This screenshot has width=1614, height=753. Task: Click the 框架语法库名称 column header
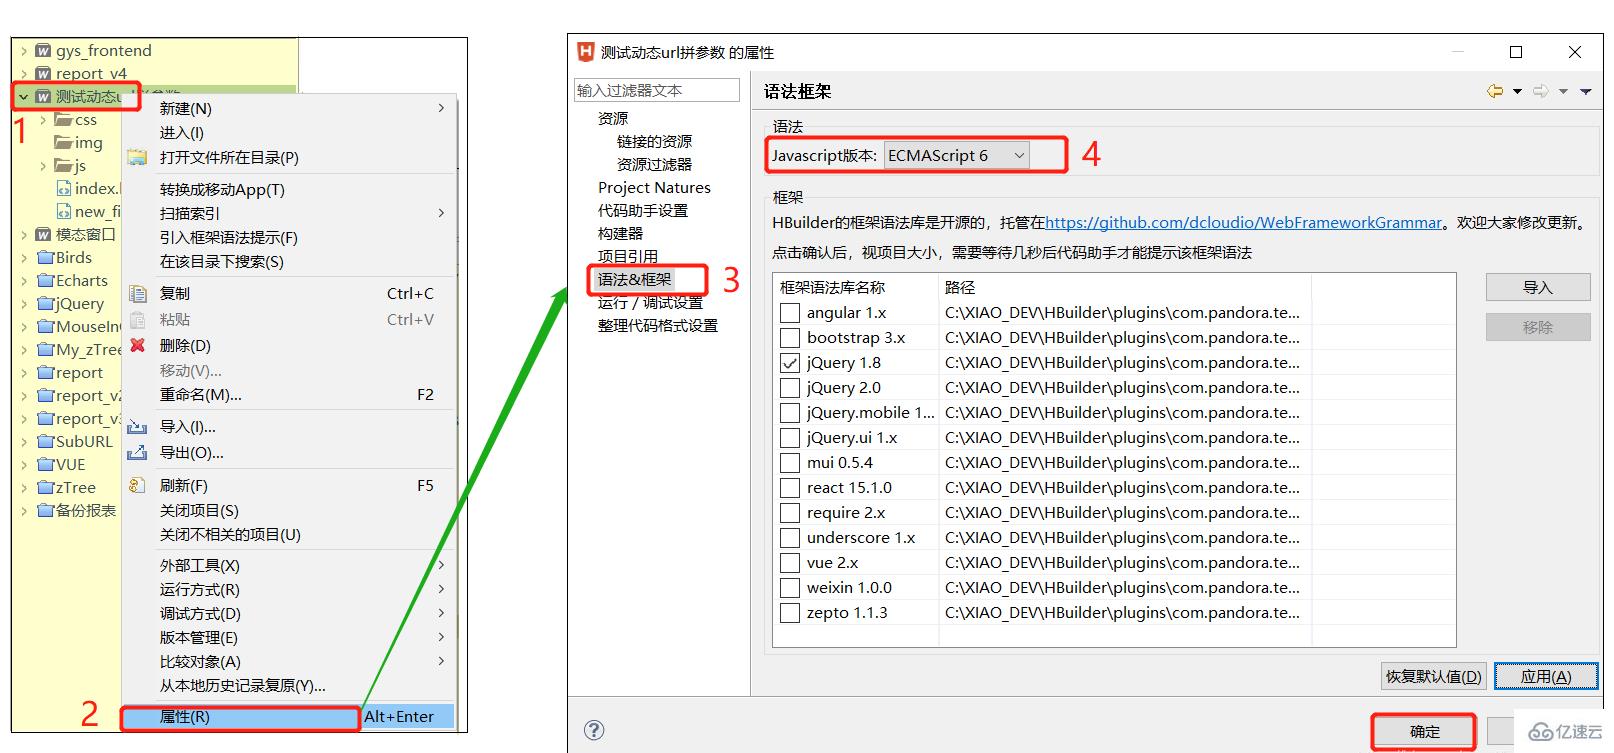click(856, 287)
